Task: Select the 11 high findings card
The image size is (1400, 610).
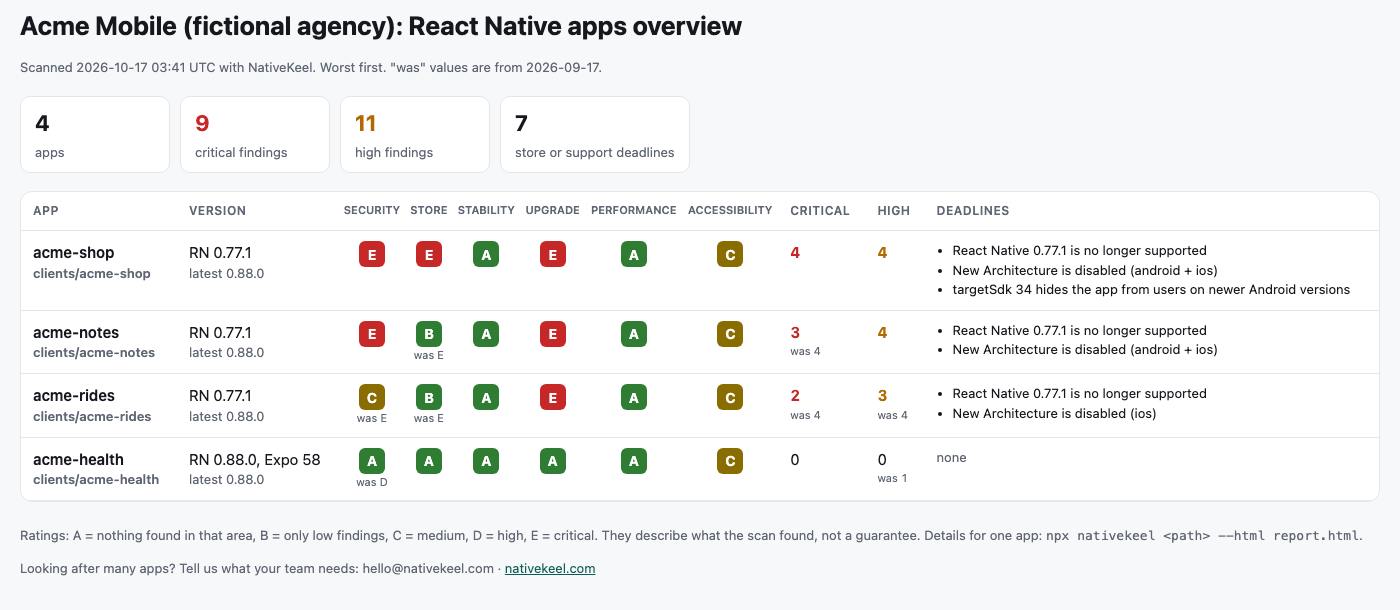Action: (415, 135)
